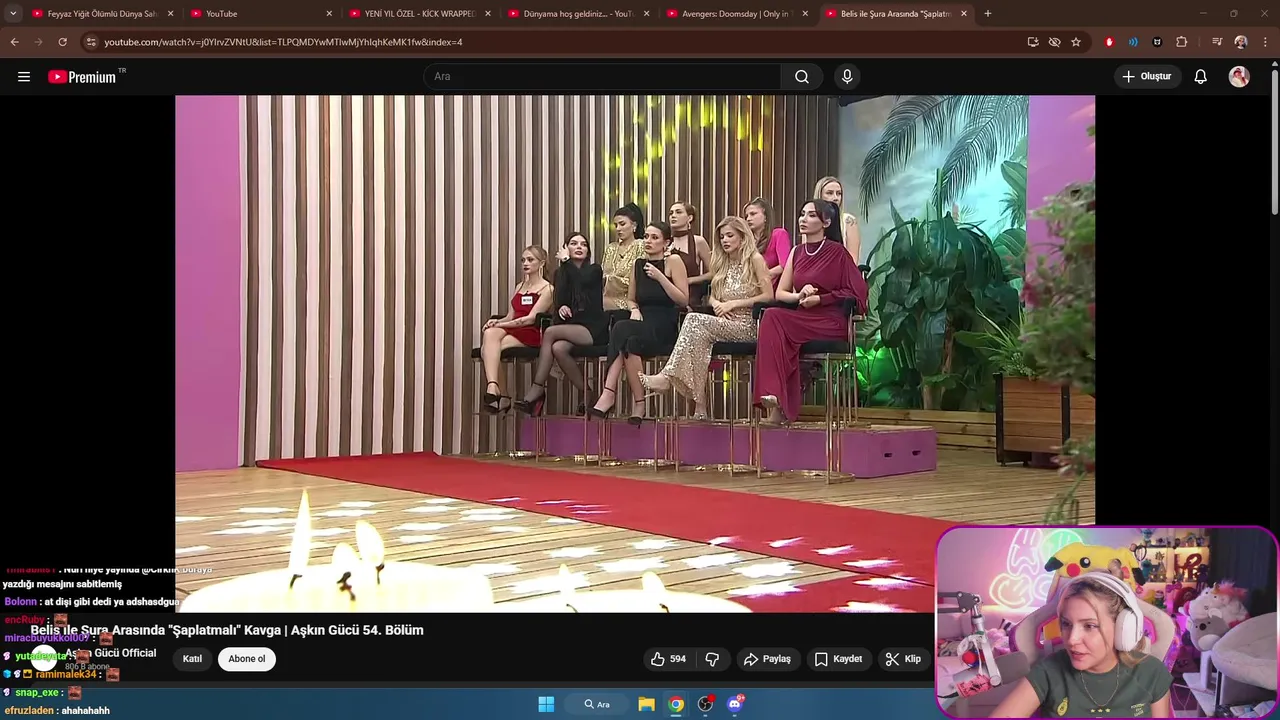Save the video with Kaydet
This screenshot has width=1280, height=720.
pyautogui.click(x=838, y=659)
